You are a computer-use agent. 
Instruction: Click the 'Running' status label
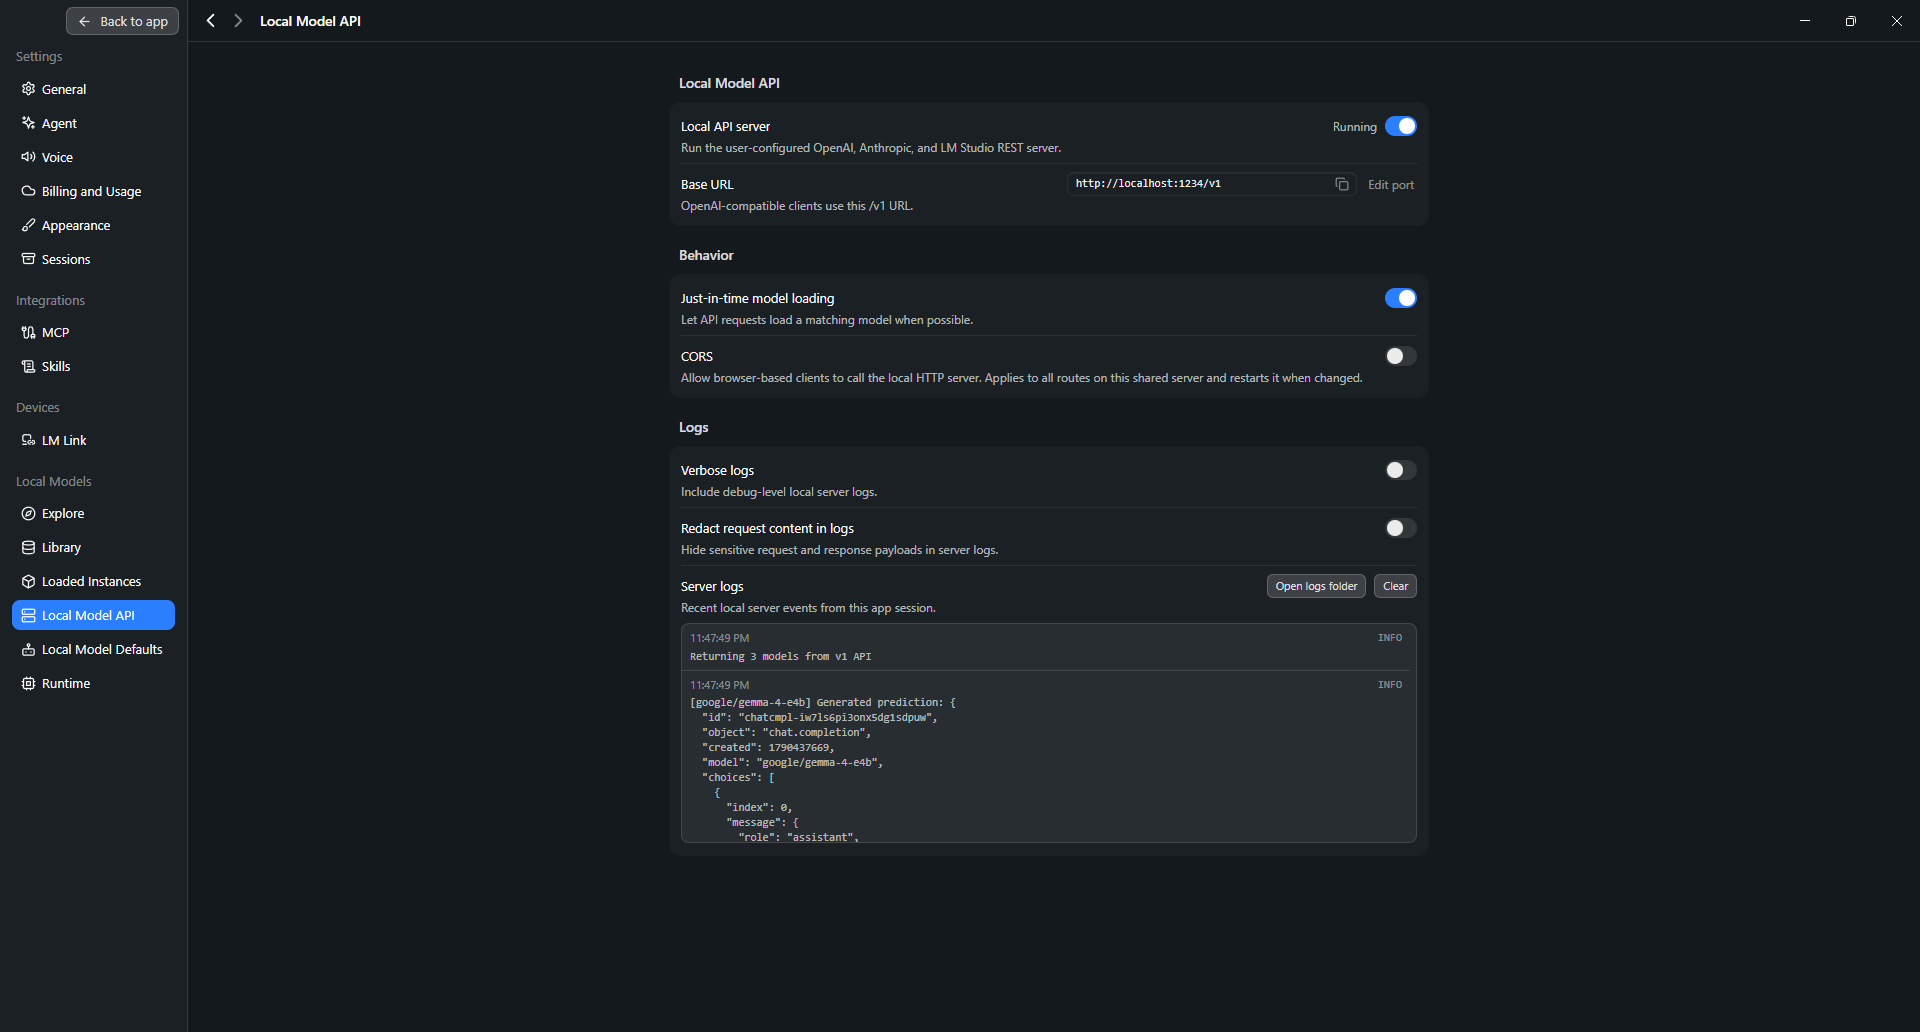[1354, 127]
